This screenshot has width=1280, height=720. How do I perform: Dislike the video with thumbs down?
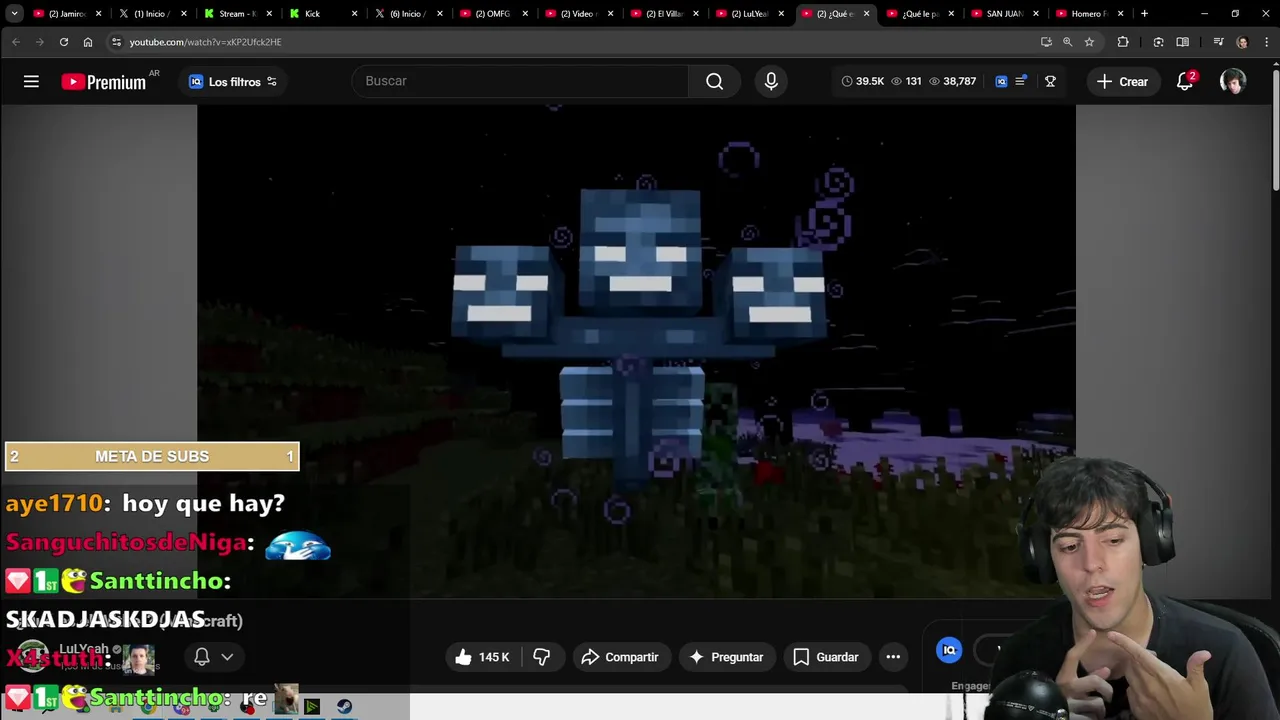pos(541,657)
